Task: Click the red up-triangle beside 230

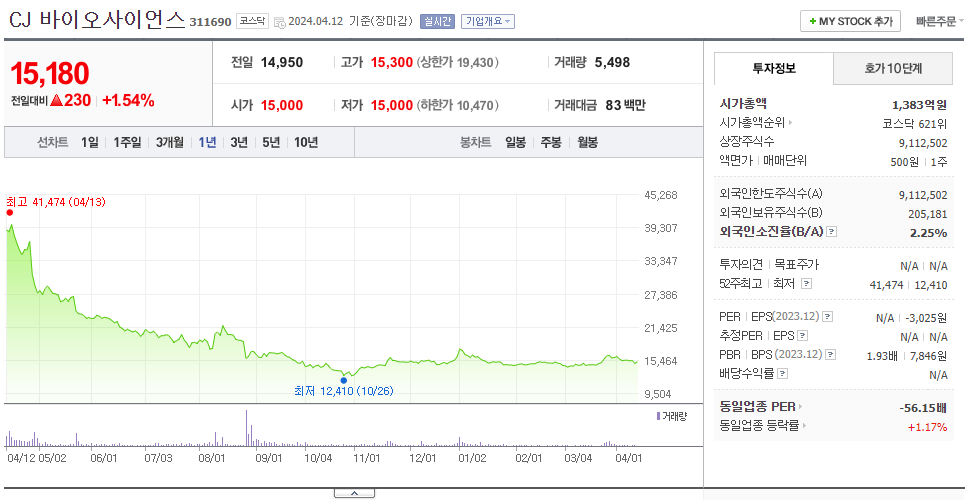Action: point(56,100)
